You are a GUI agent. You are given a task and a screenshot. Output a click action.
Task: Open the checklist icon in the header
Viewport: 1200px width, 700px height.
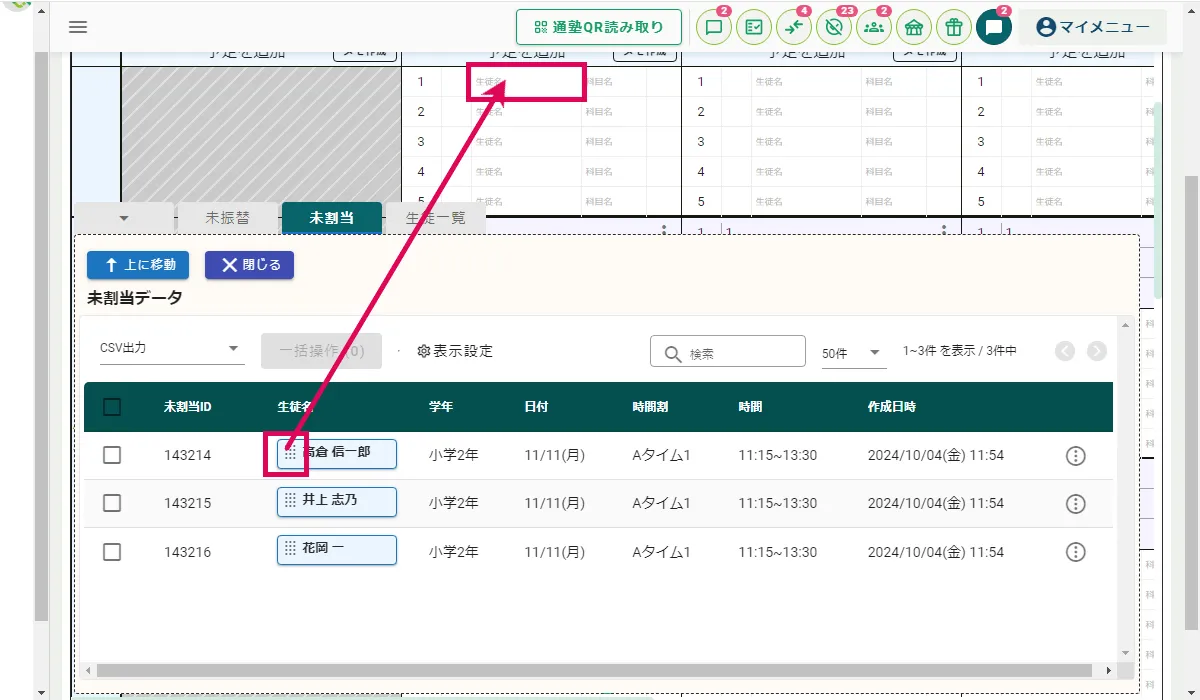point(754,28)
